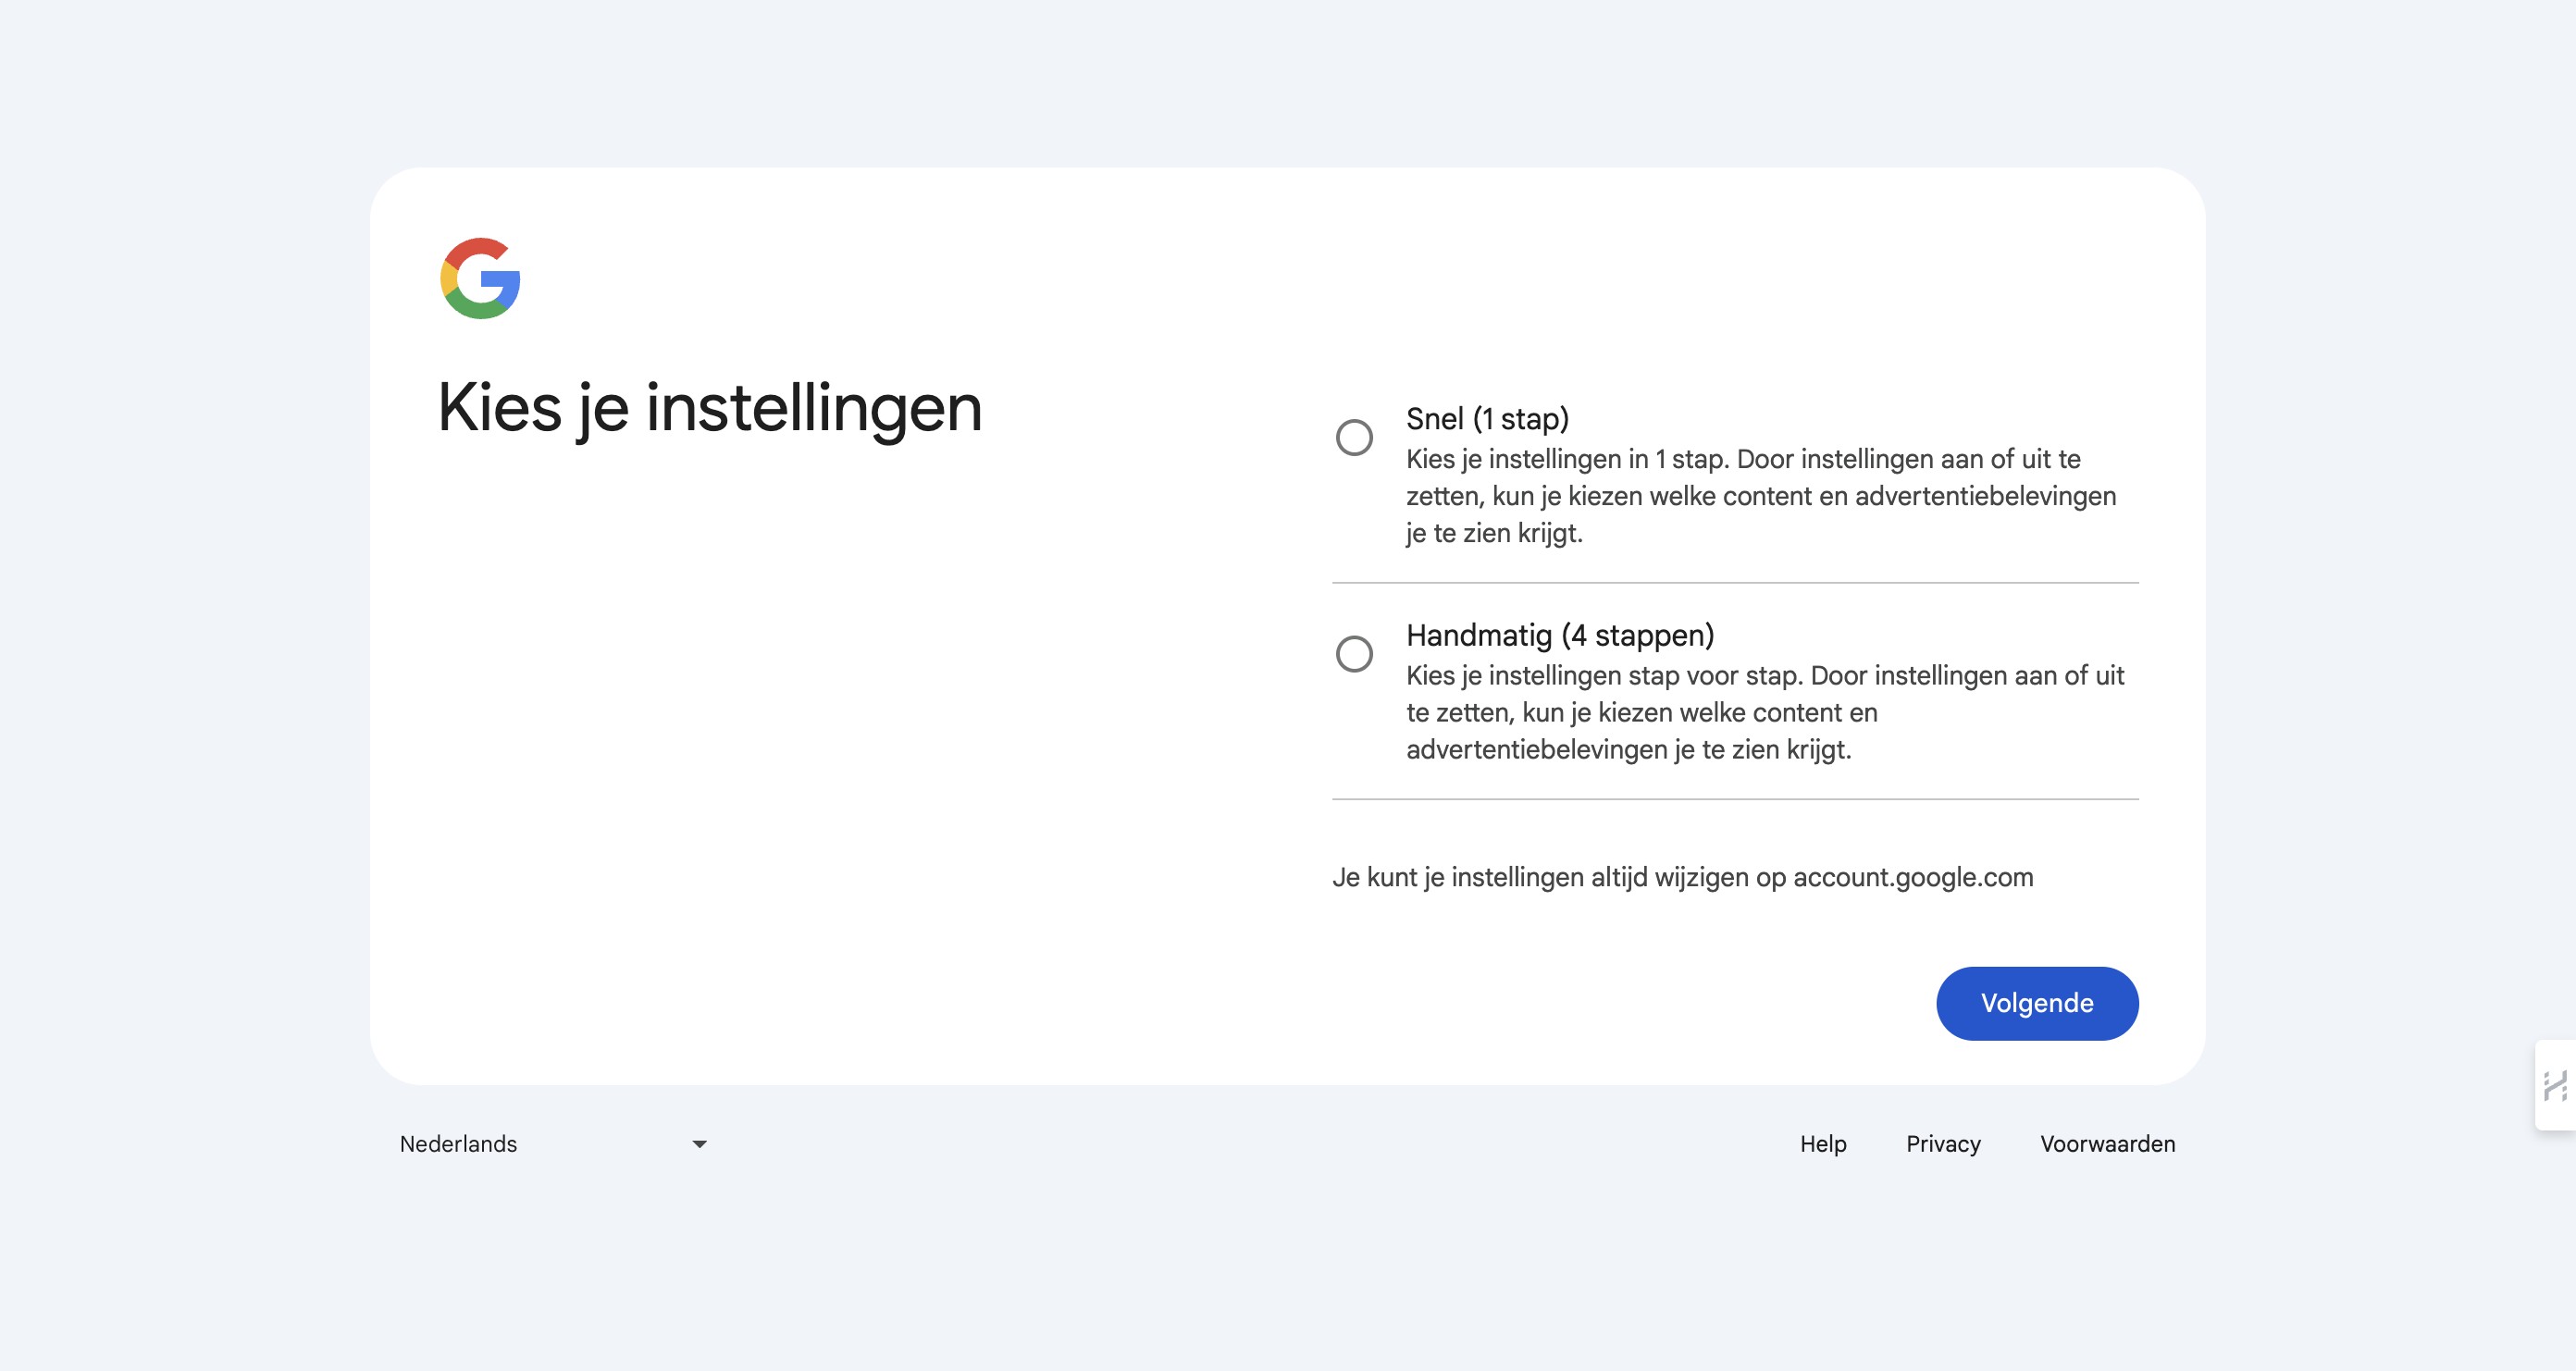Open the Voorwaarden link
Viewport: 2576px width, 1371px height.
coord(2107,1144)
